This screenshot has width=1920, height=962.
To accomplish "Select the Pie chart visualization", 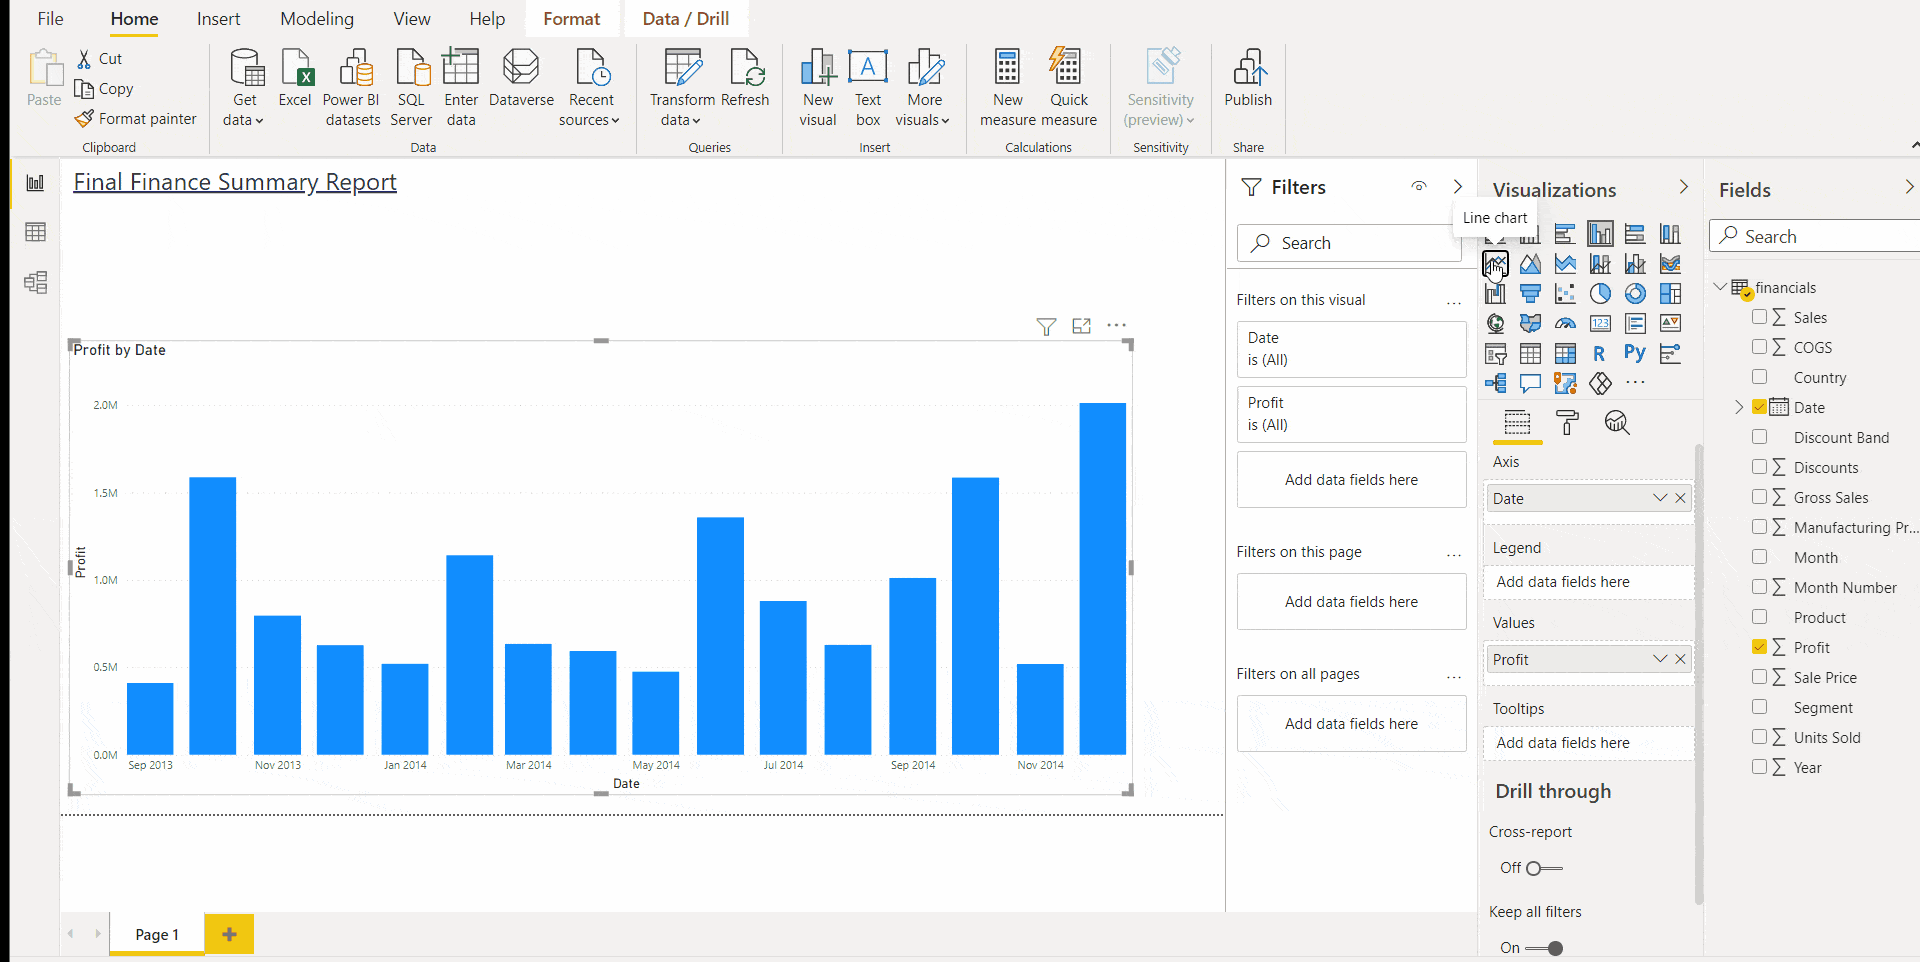I will point(1601,293).
